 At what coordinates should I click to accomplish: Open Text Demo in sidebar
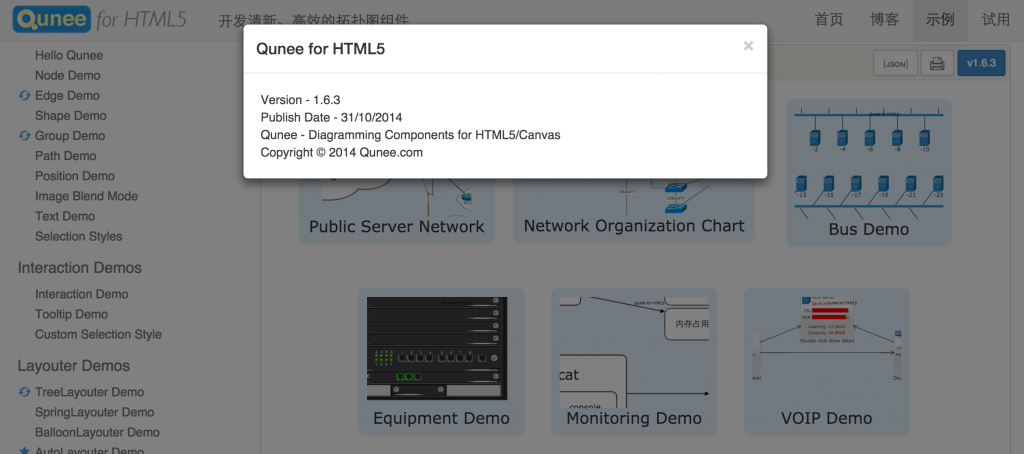(65, 216)
